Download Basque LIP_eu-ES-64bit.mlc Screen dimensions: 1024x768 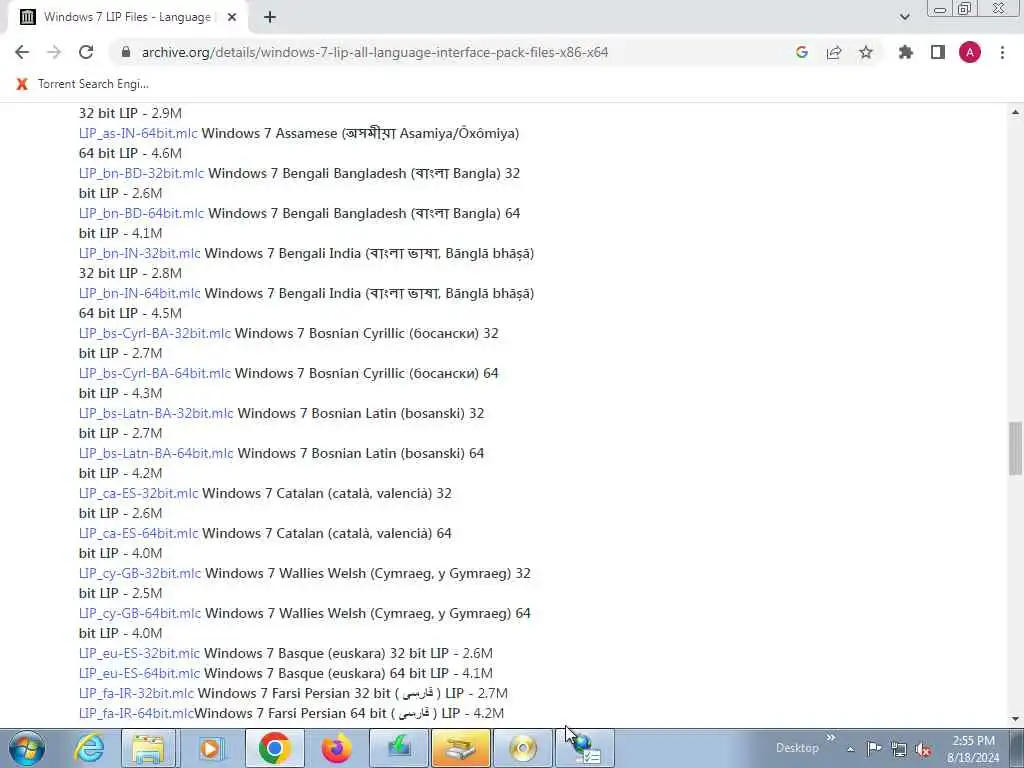(139, 673)
